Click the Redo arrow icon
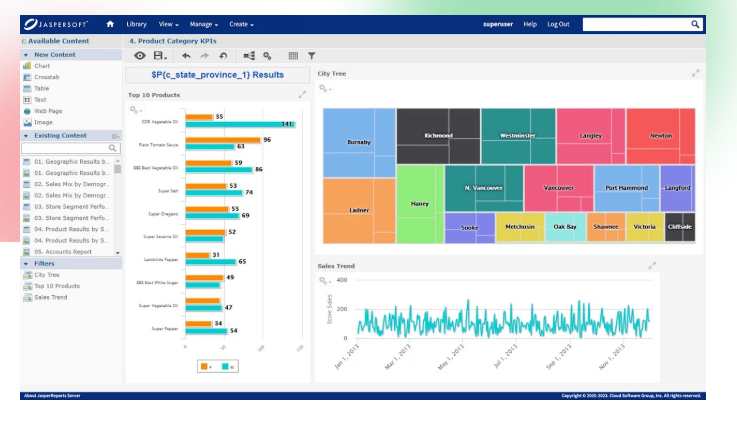This screenshot has height=422, width=737. 204,55
